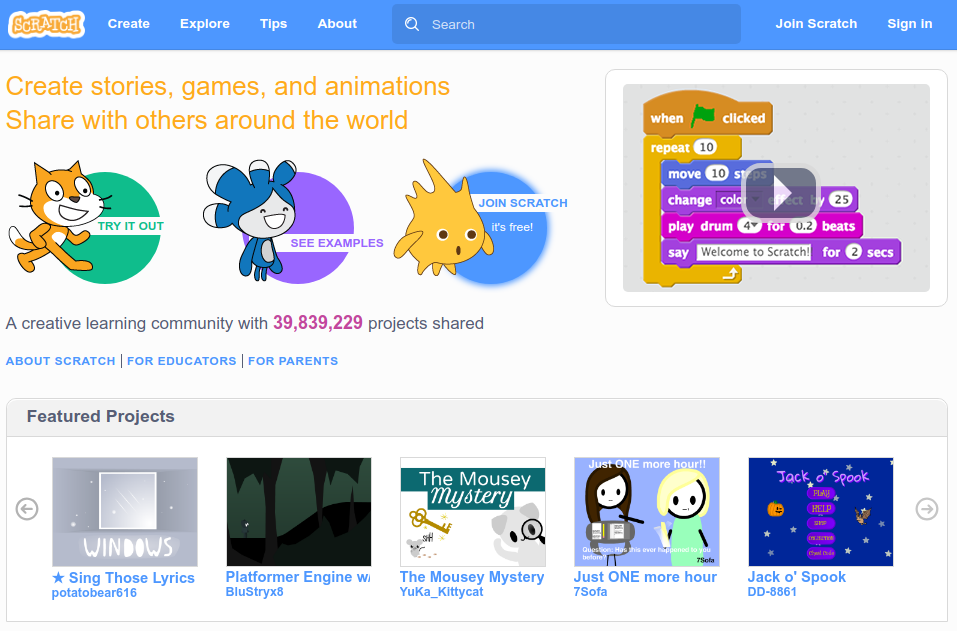Open the Create menu item
Image resolution: width=957 pixels, height=631 pixels.
[x=129, y=24]
